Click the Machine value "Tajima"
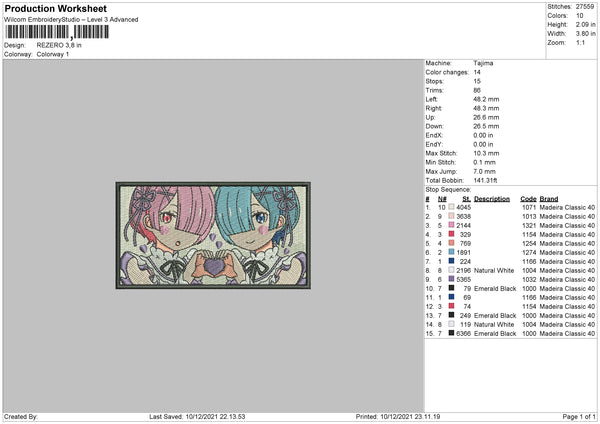The image size is (600, 424). click(x=483, y=63)
